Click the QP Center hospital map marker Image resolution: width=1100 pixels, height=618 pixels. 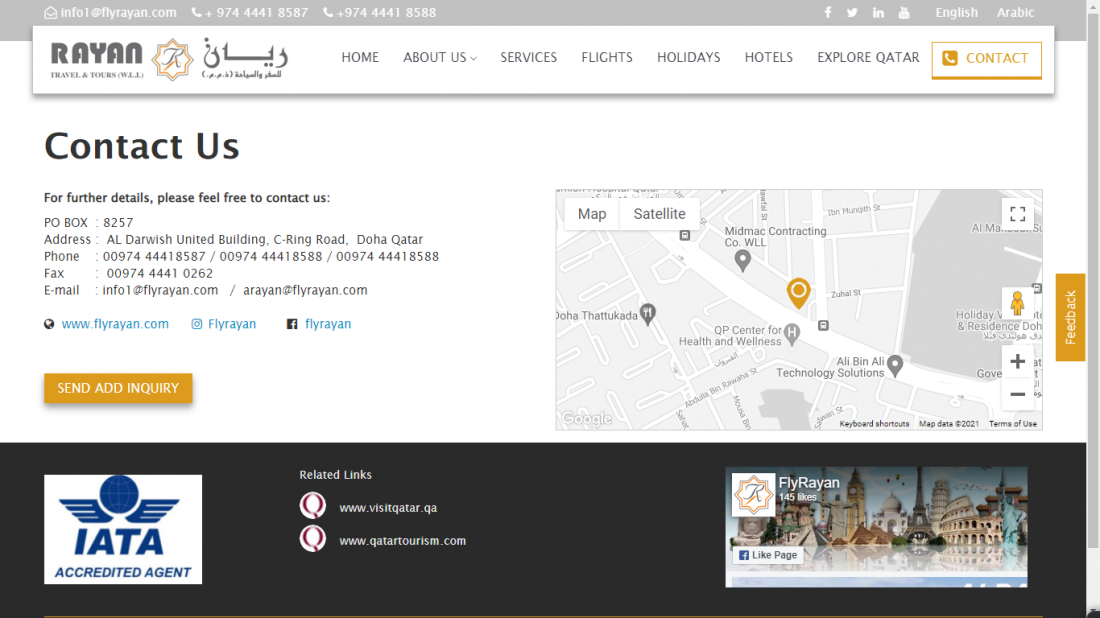(x=792, y=334)
